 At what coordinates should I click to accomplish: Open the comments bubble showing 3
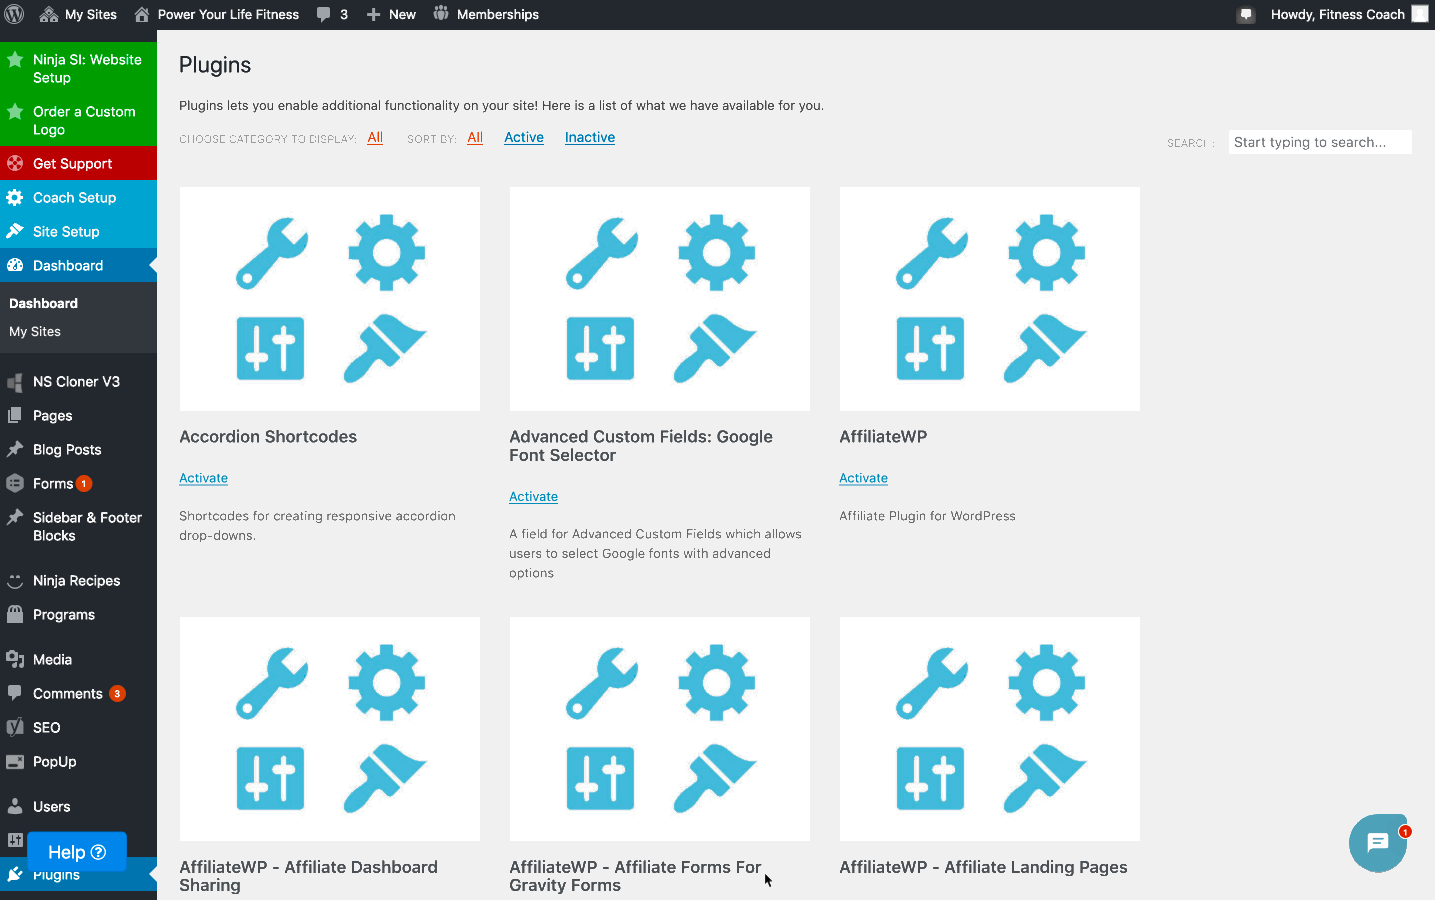coord(332,14)
